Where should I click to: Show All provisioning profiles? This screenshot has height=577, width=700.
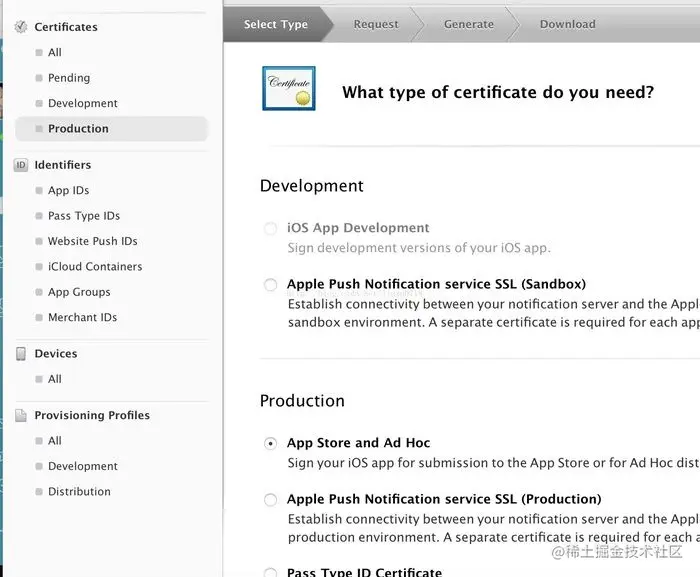(x=55, y=441)
